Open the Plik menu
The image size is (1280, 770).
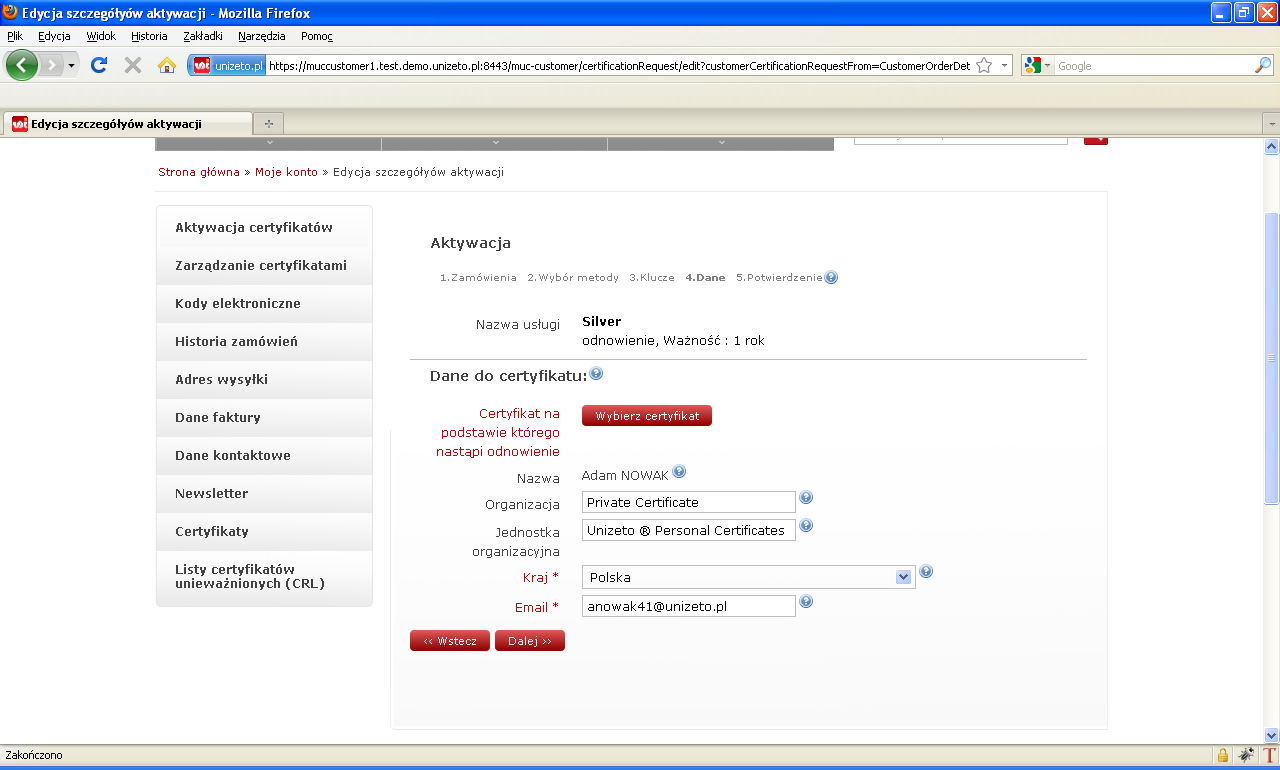(x=15, y=36)
